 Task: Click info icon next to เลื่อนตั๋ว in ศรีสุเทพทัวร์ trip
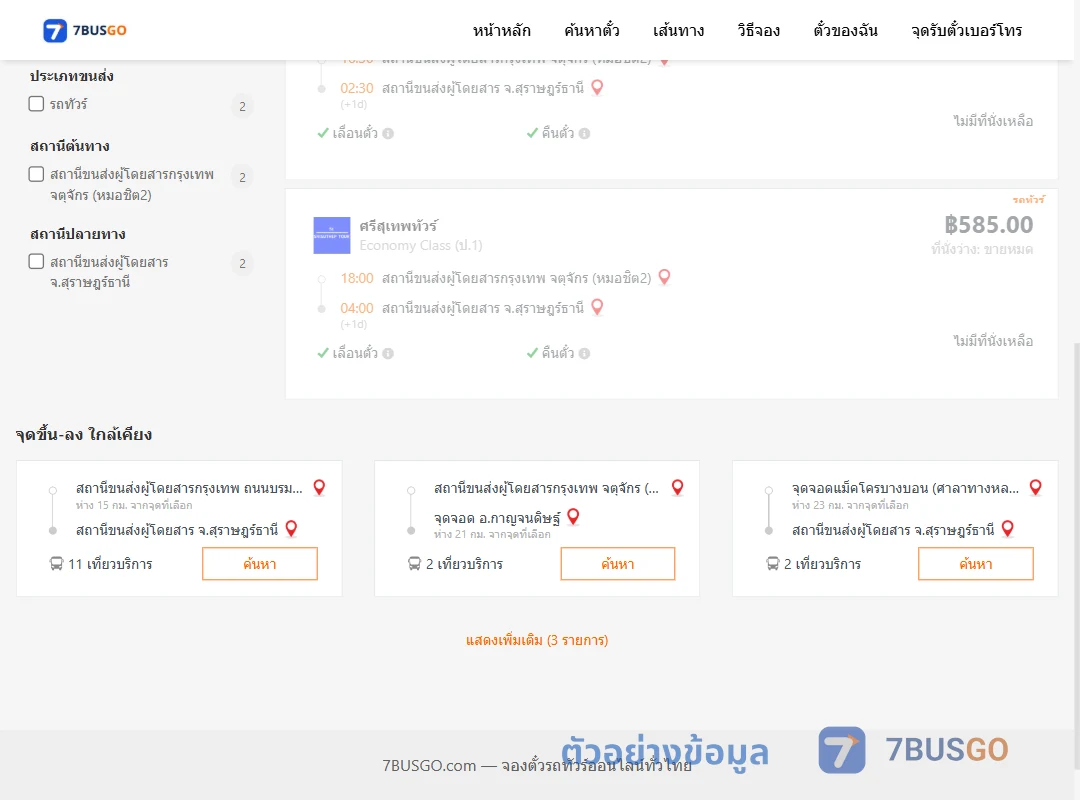pyautogui.click(x=388, y=353)
